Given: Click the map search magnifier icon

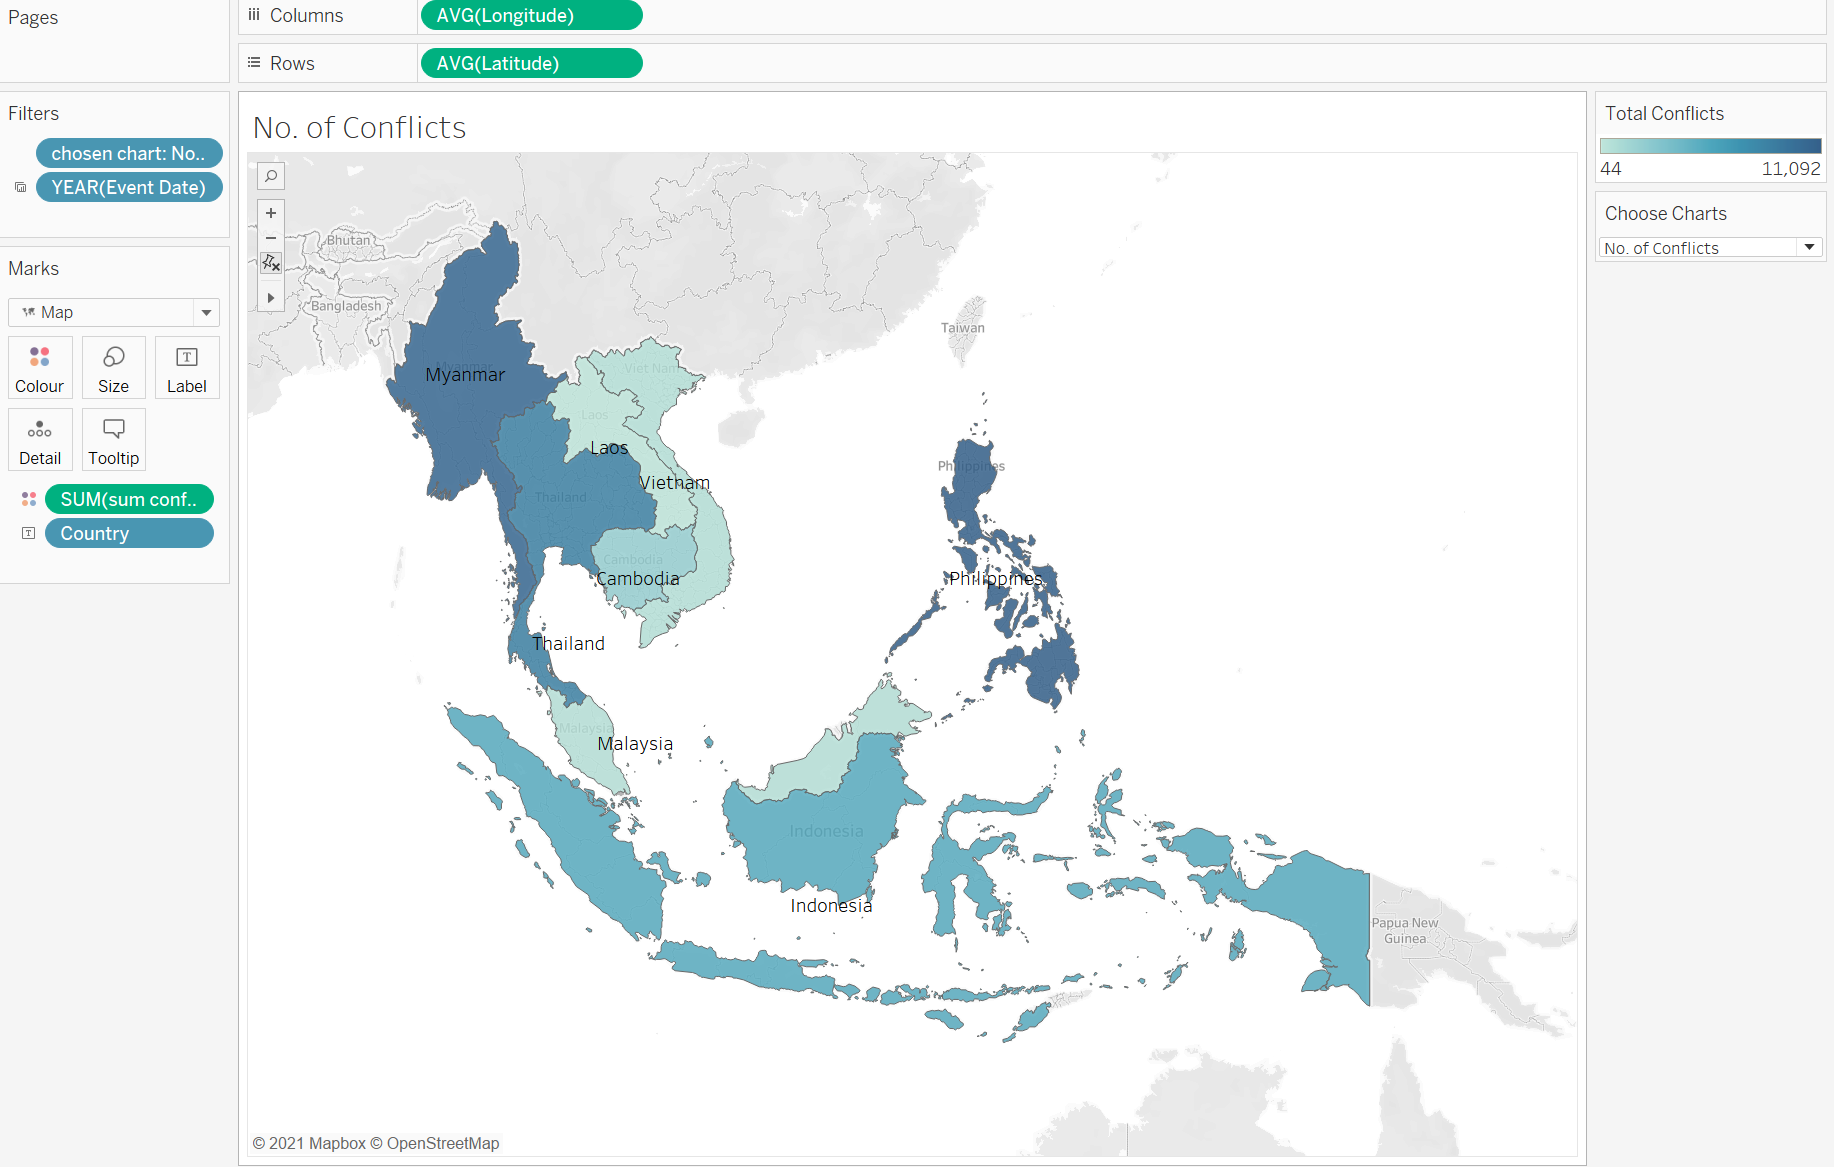Looking at the screenshot, I should (x=271, y=177).
